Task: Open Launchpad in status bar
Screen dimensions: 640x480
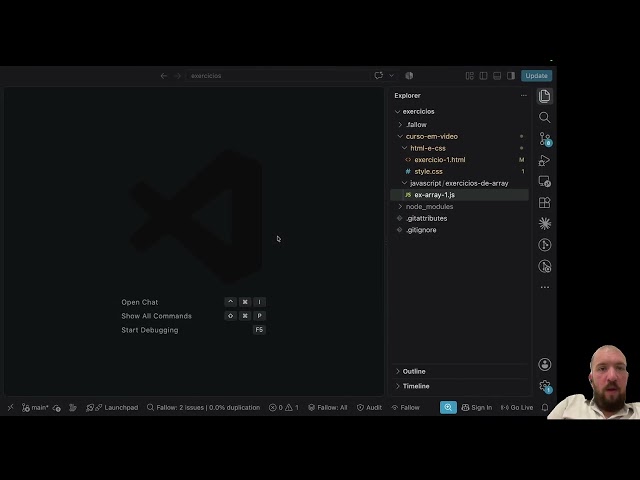Action: click(x=112, y=407)
